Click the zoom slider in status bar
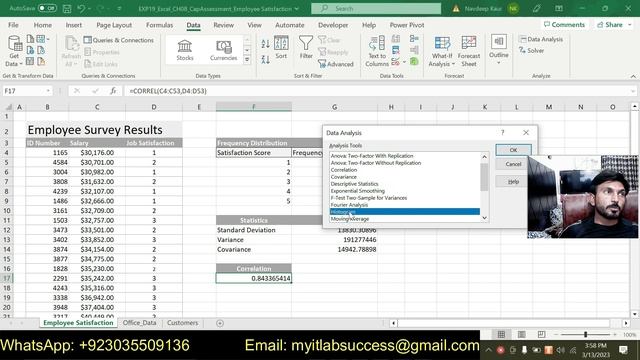Image resolution: width=640 pixels, height=360 pixels. 585,334
